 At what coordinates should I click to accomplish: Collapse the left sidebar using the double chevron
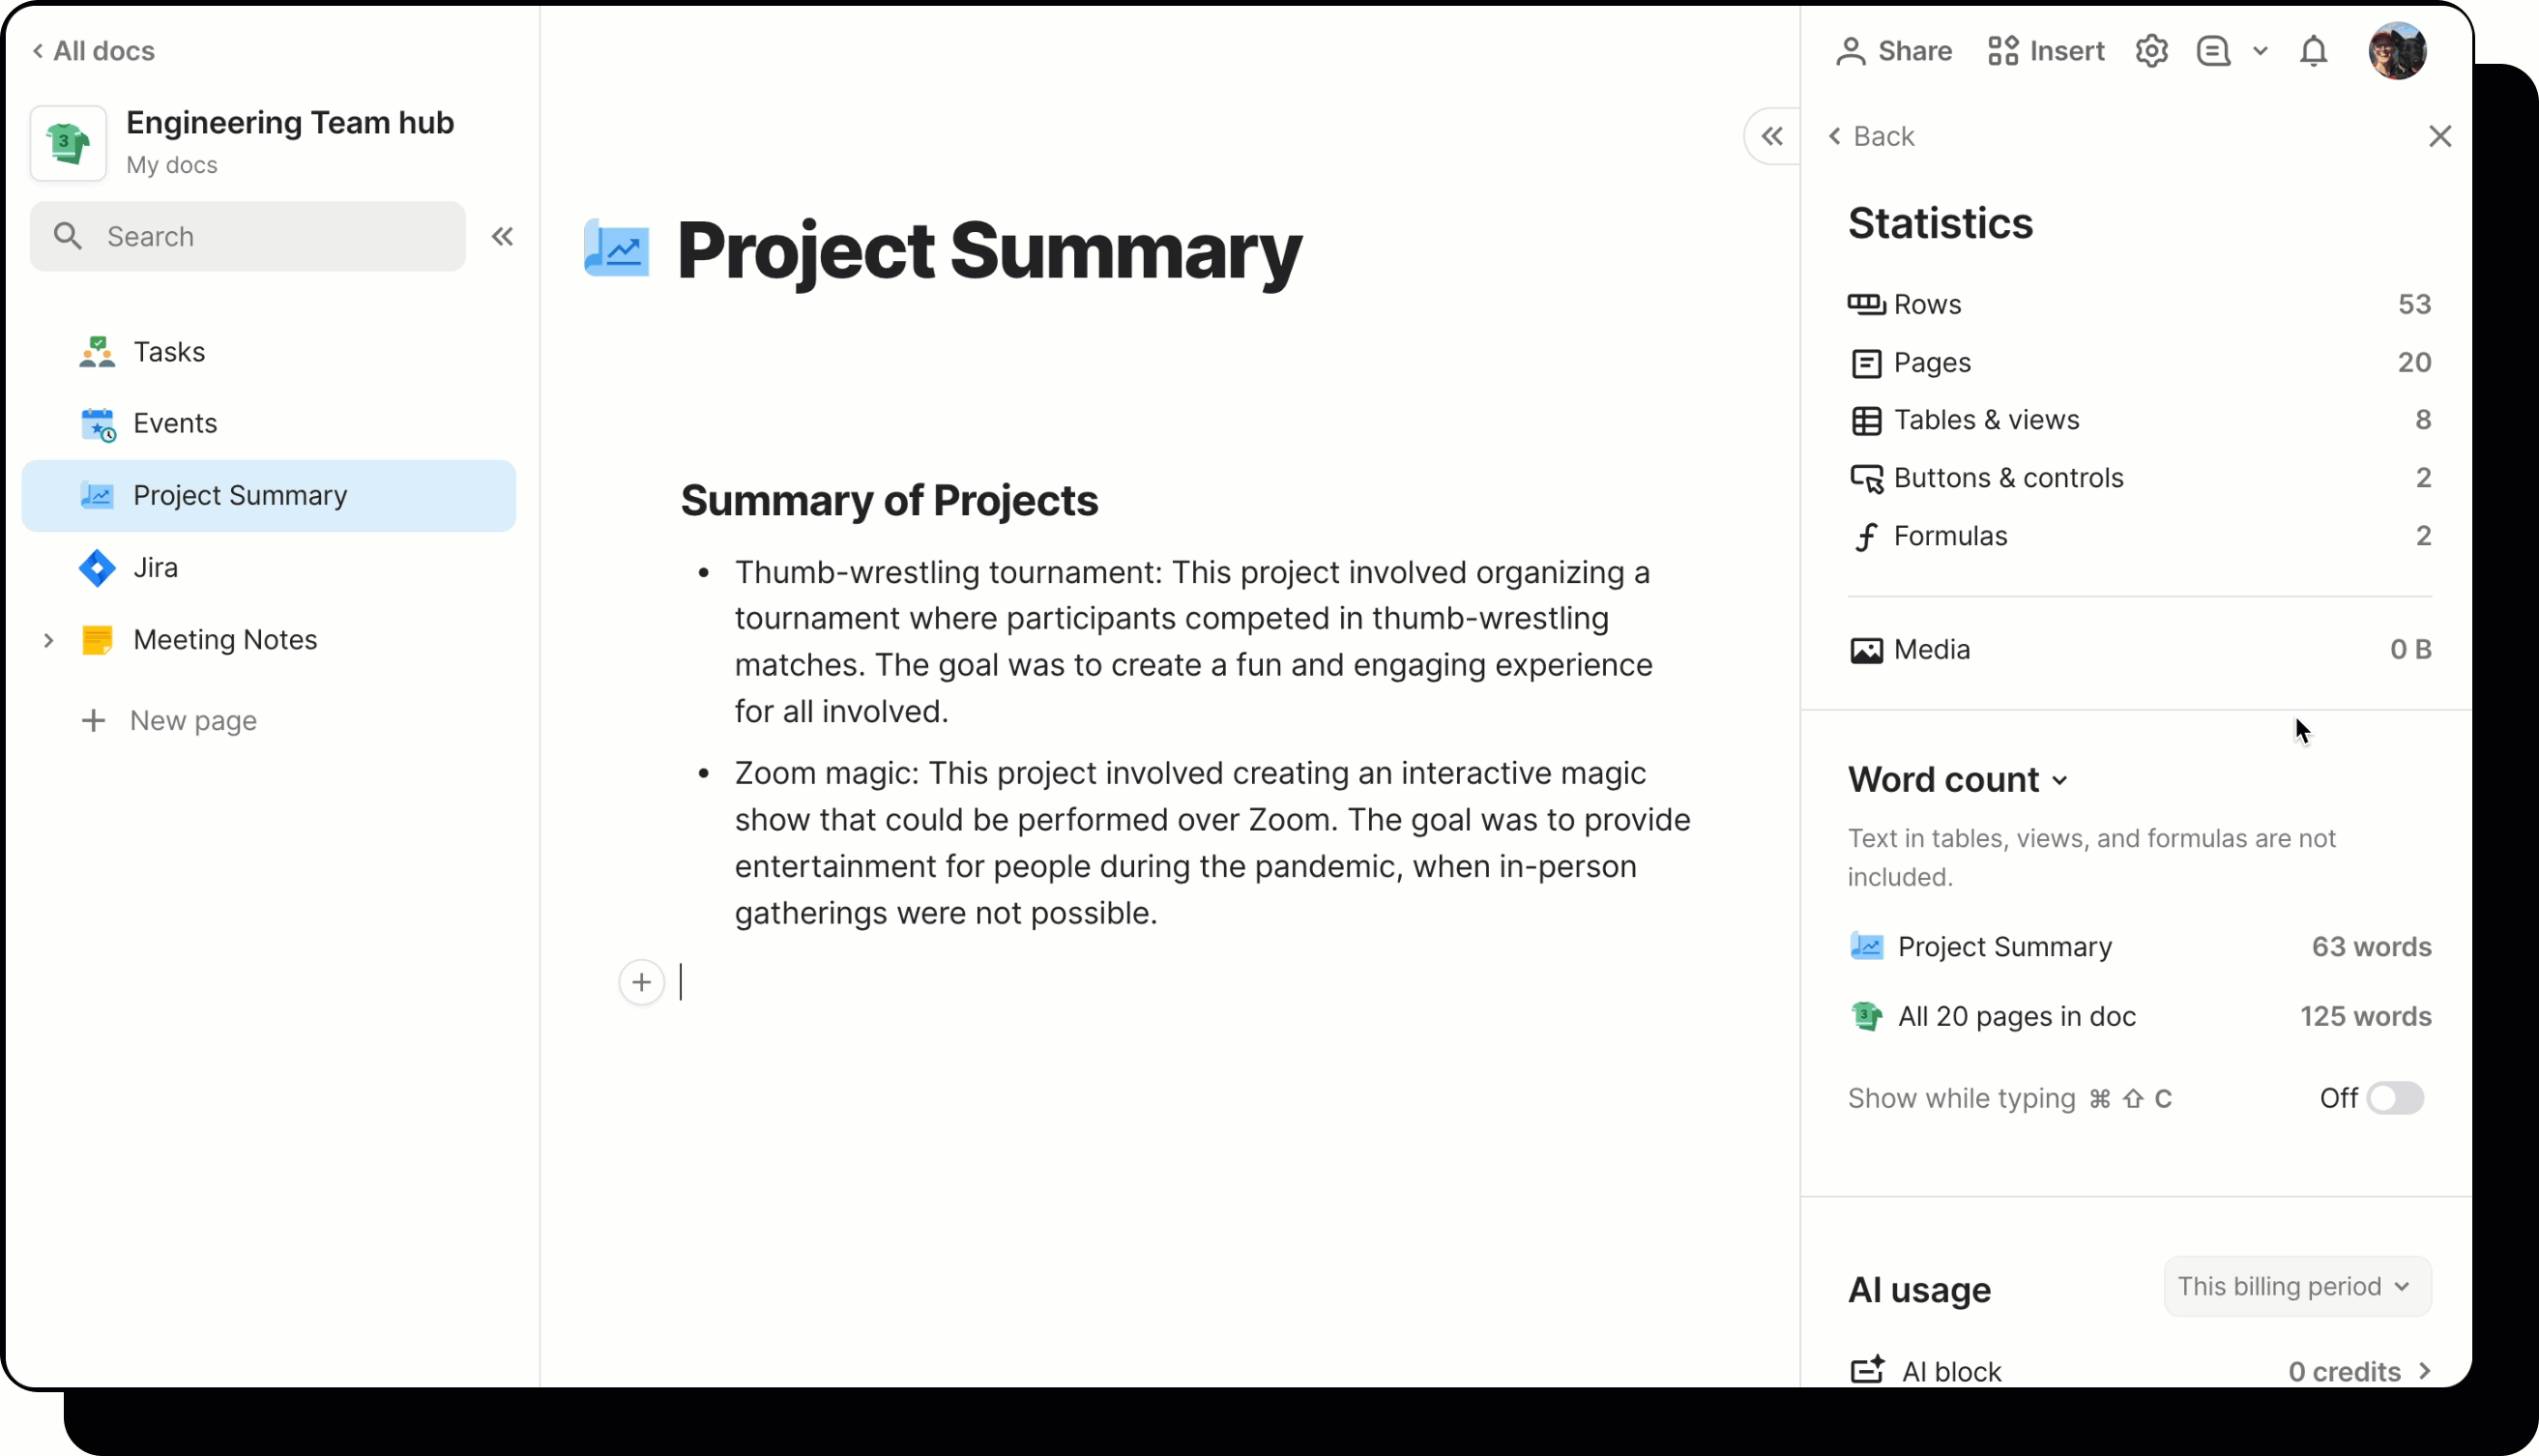pyautogui.click(x=502, y=237)
